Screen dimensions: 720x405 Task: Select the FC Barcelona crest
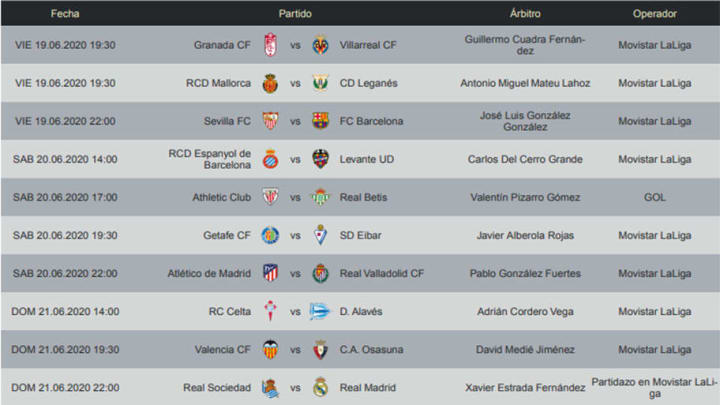coord(321,121)
